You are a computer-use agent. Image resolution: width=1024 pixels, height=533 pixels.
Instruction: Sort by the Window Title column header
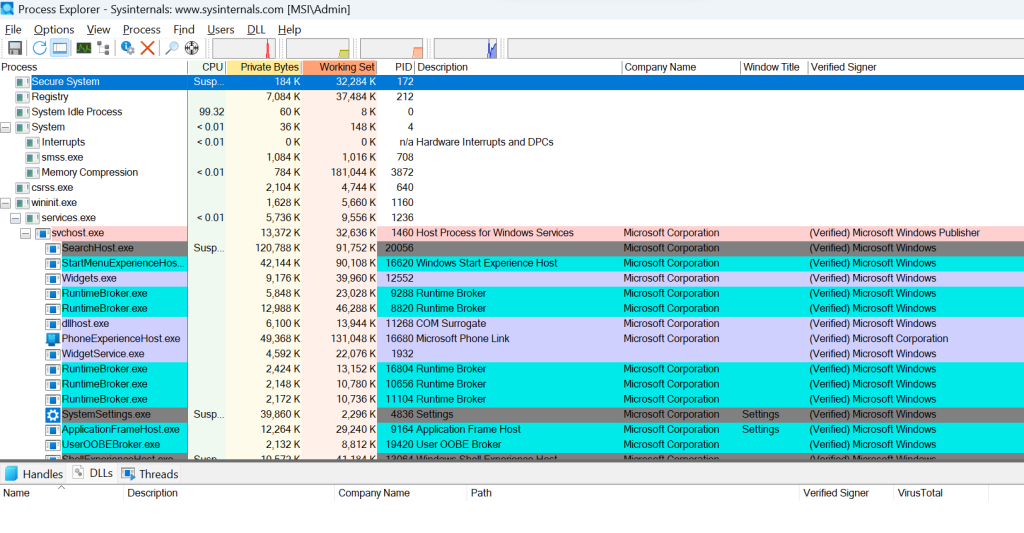click(x=774, y=67)
